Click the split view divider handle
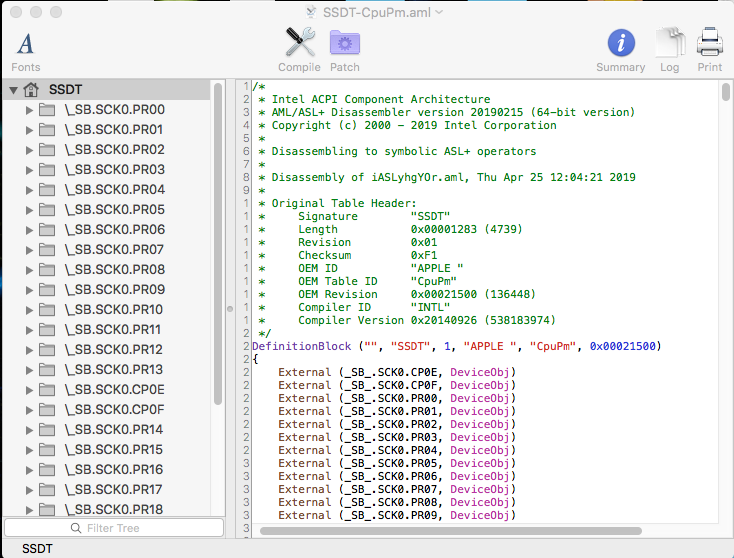734x558 pixels. click(x=230, y=309)
